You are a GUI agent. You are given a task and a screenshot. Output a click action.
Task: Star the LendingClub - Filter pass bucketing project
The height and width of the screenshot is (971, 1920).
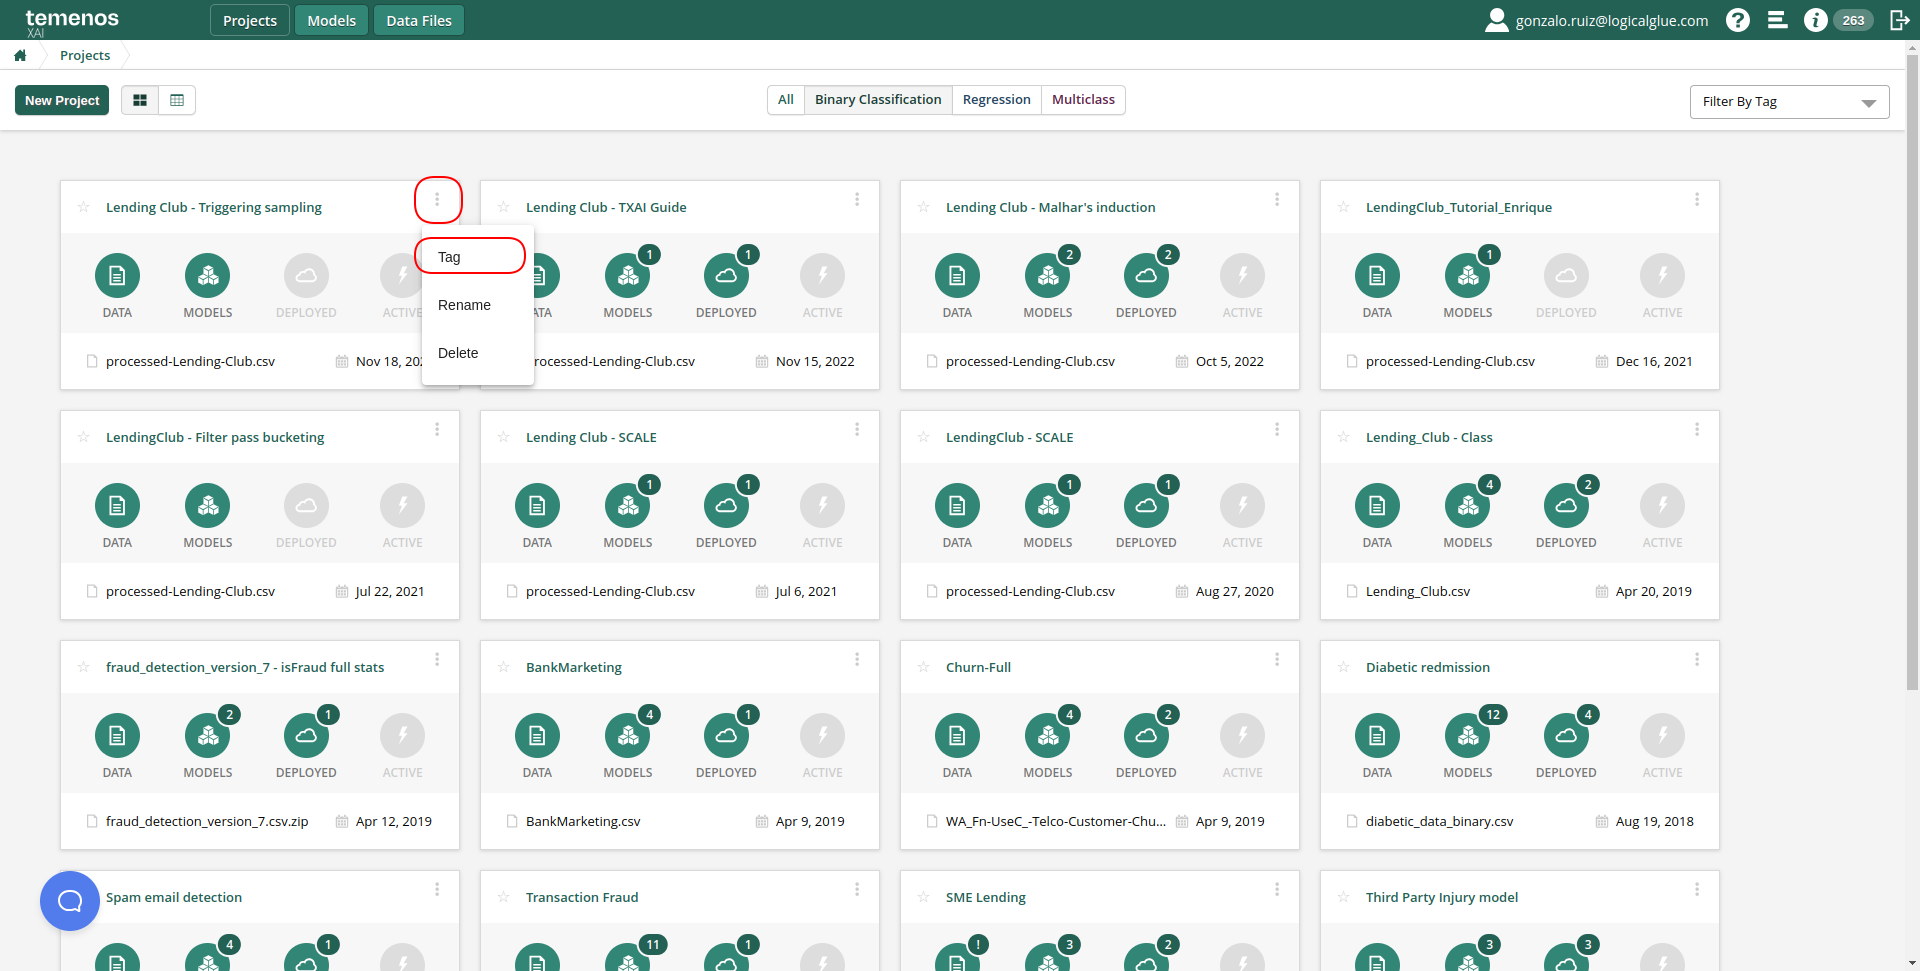(x=84, y=437)
